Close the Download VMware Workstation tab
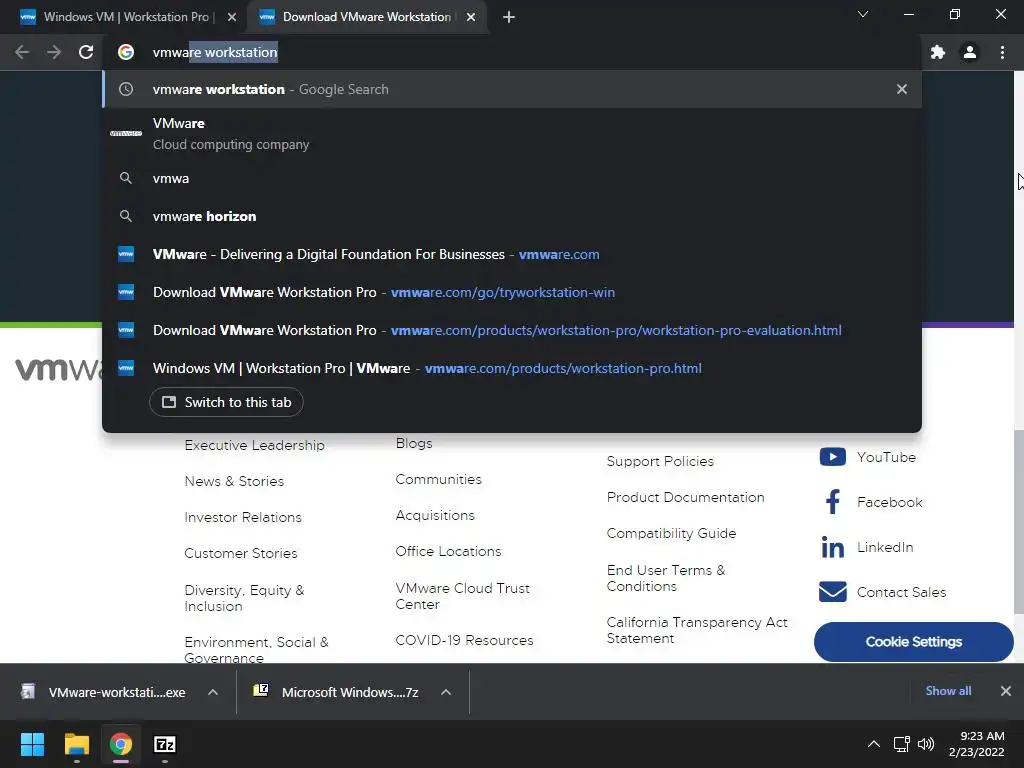This screenshot has width=1024, height=768. pyautogui.click(x=471, y=17)
